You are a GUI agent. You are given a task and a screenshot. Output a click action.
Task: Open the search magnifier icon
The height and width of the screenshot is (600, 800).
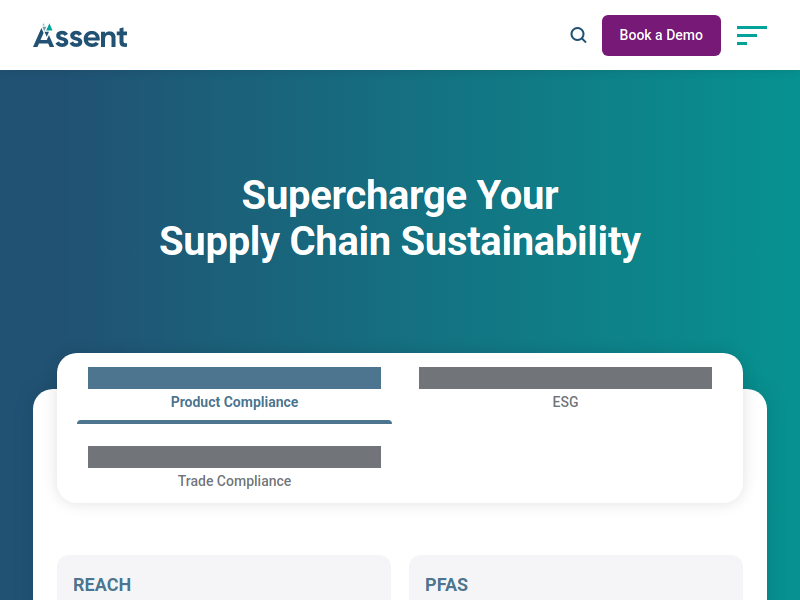pos(578,35)
